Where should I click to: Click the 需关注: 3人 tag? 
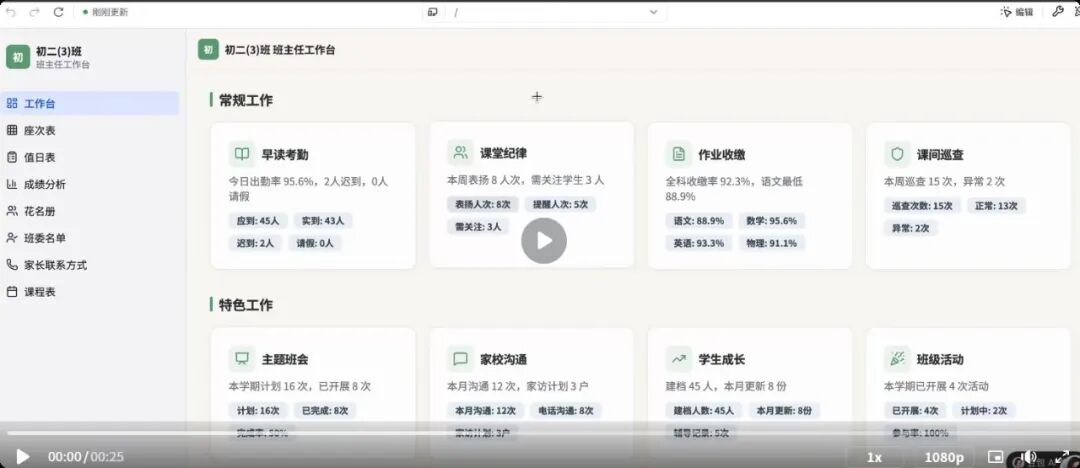tap(478, 227)
